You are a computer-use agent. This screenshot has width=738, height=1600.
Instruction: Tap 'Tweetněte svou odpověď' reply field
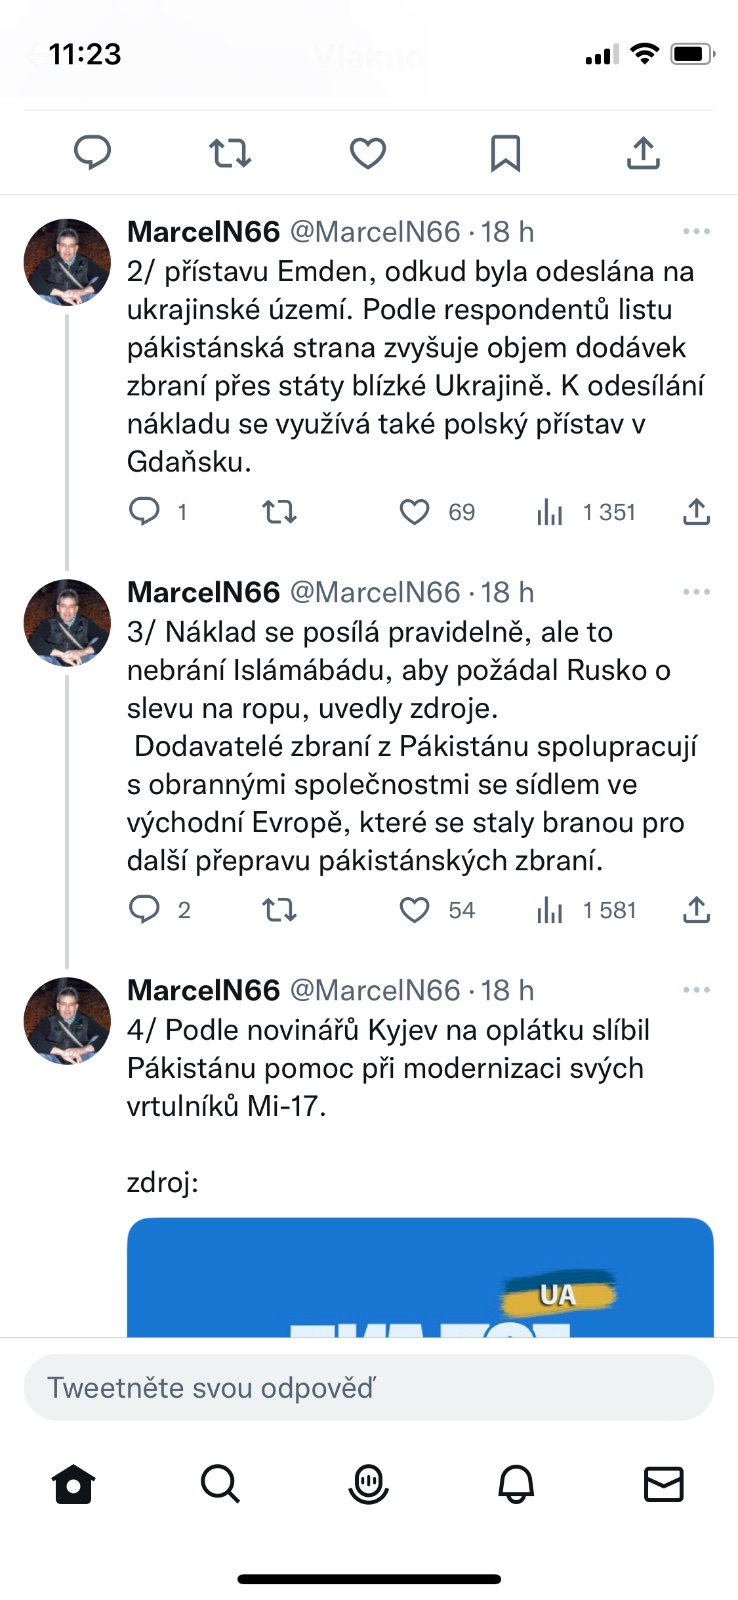click(x=368, y=1388)
